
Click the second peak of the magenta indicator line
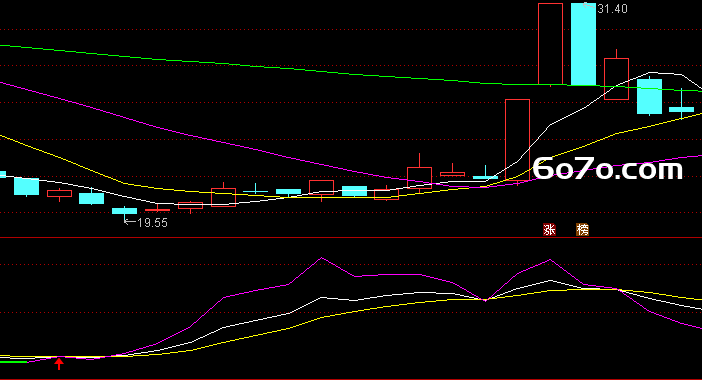(x=550, y=260)
